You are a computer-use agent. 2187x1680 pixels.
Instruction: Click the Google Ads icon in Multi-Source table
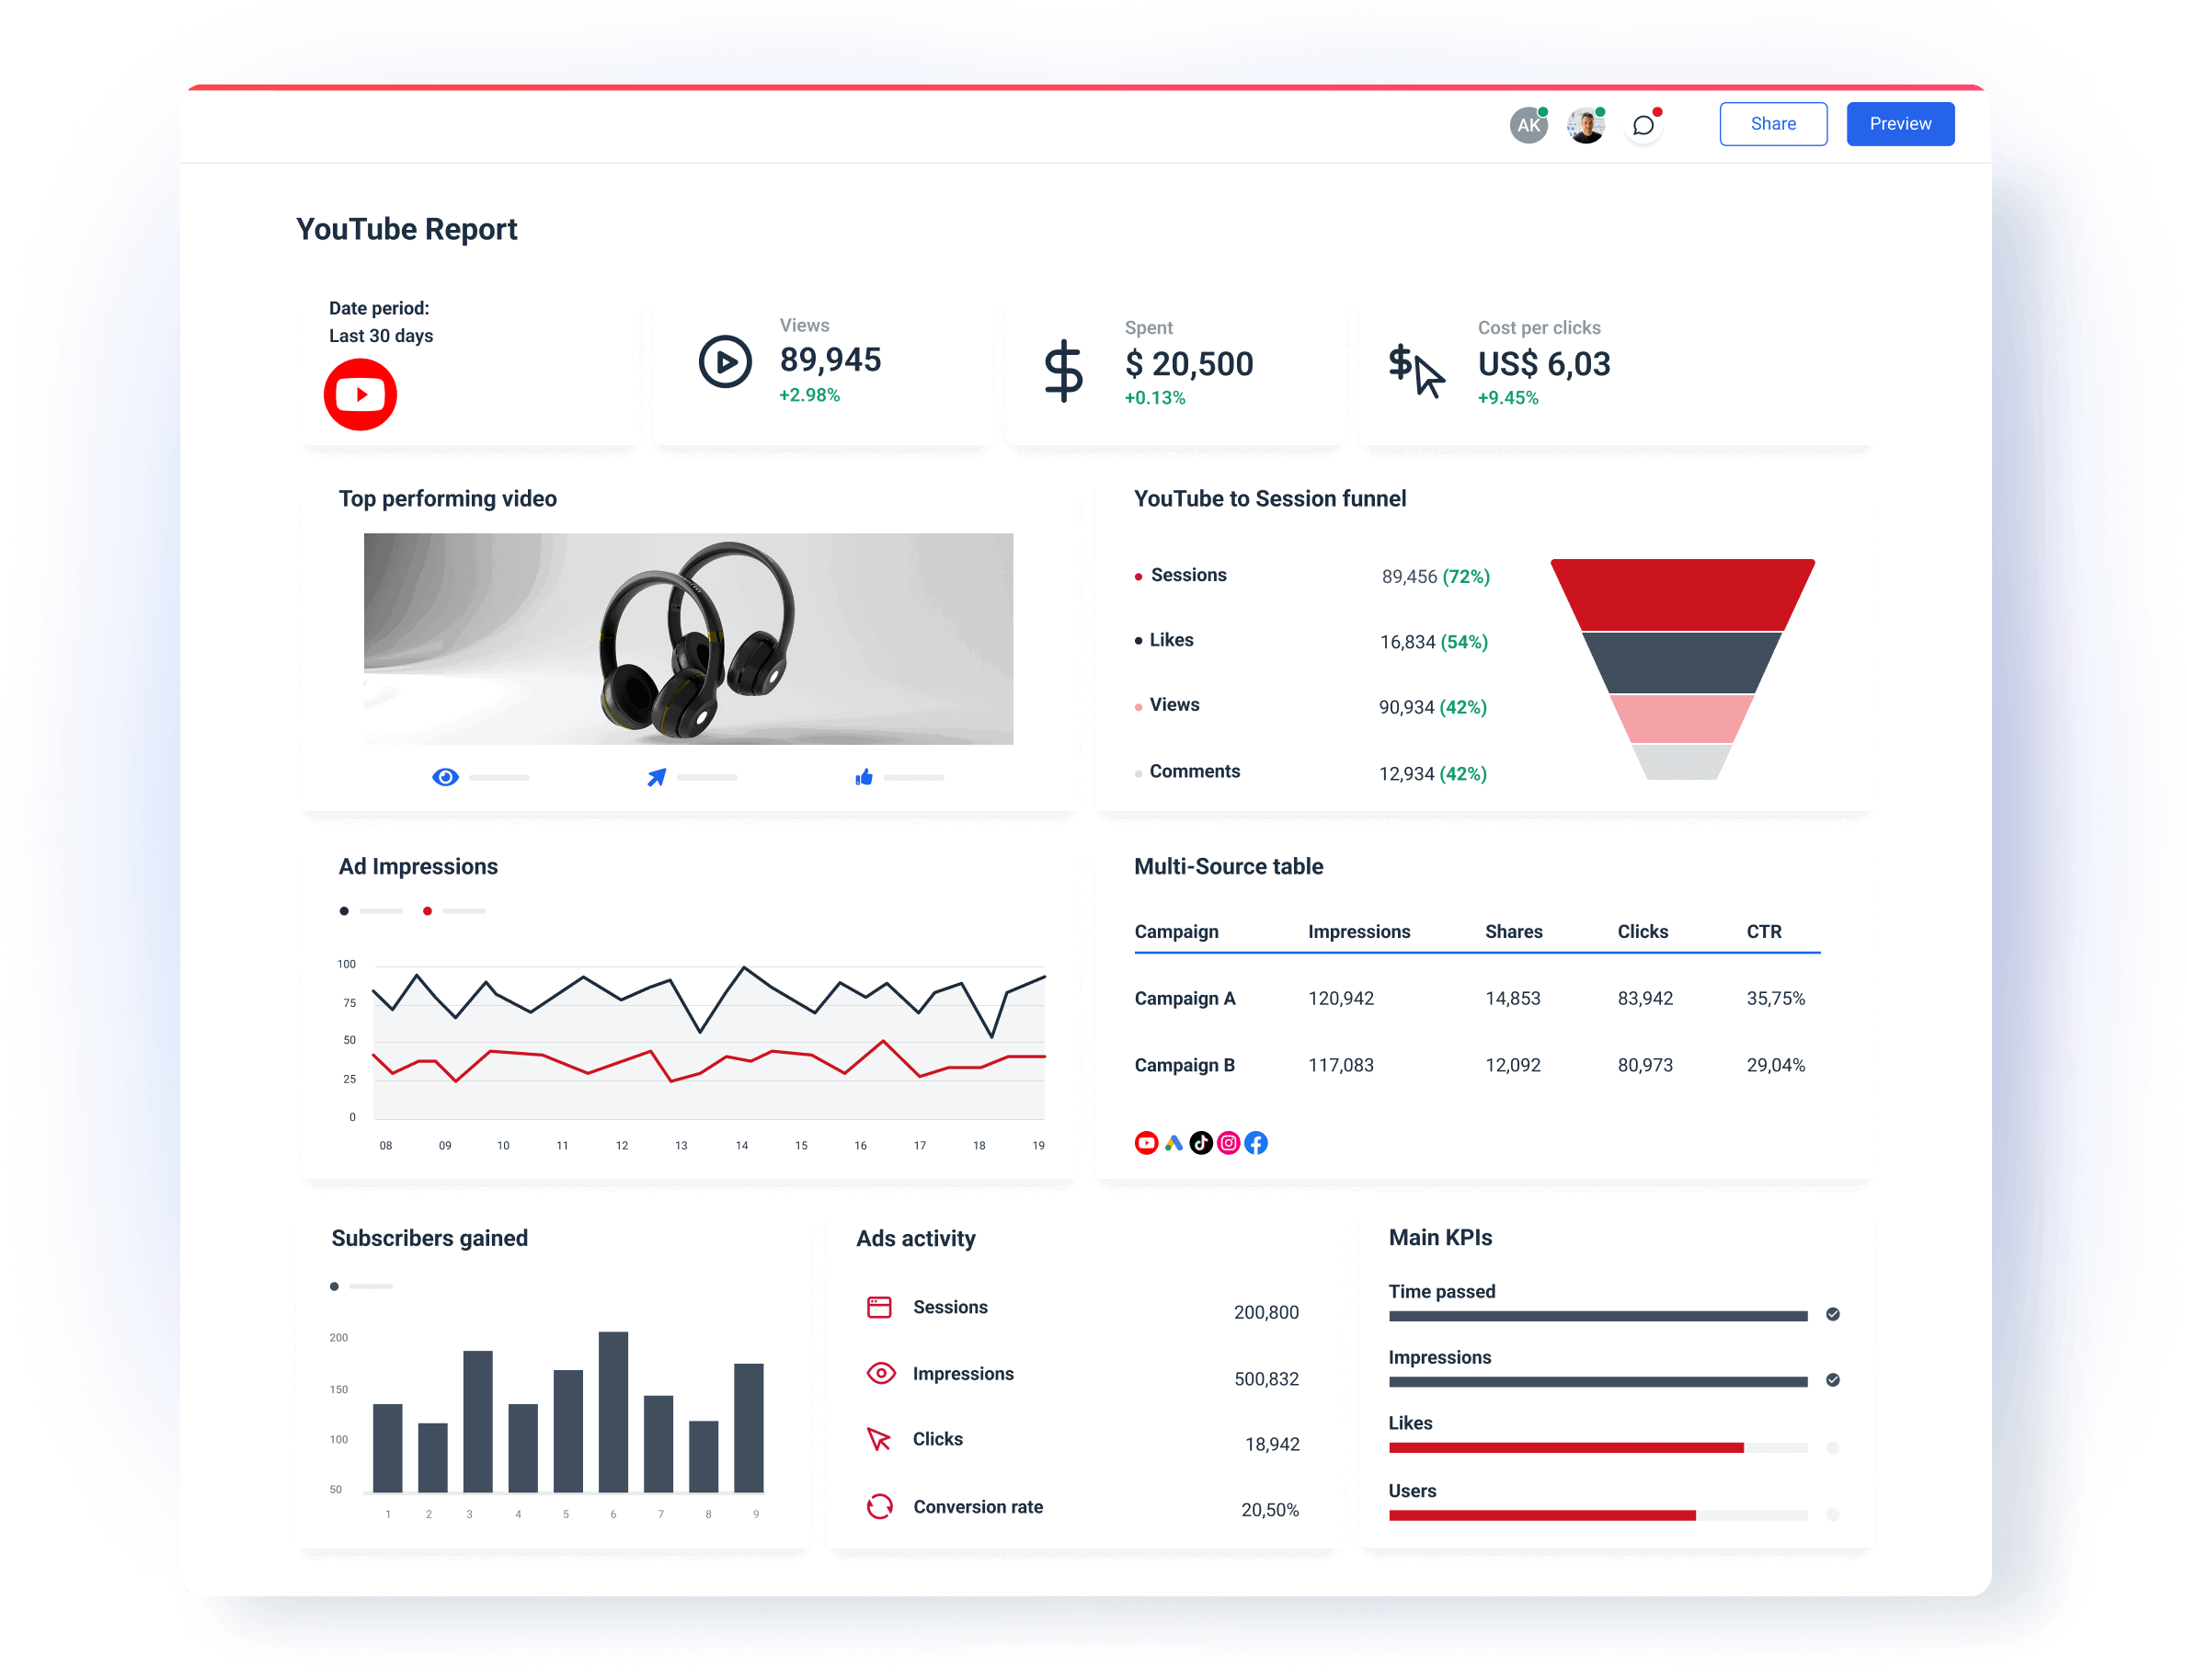point(1174,1143)
